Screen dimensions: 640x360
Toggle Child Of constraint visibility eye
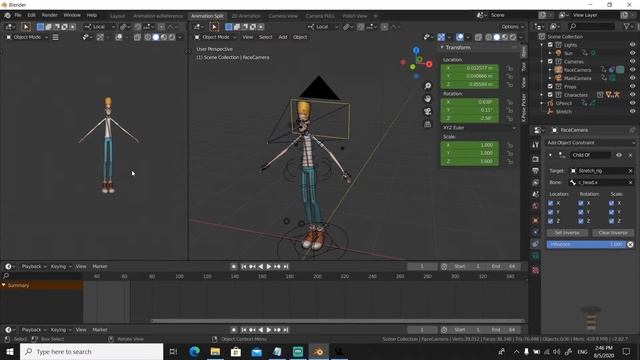(619, 155)
